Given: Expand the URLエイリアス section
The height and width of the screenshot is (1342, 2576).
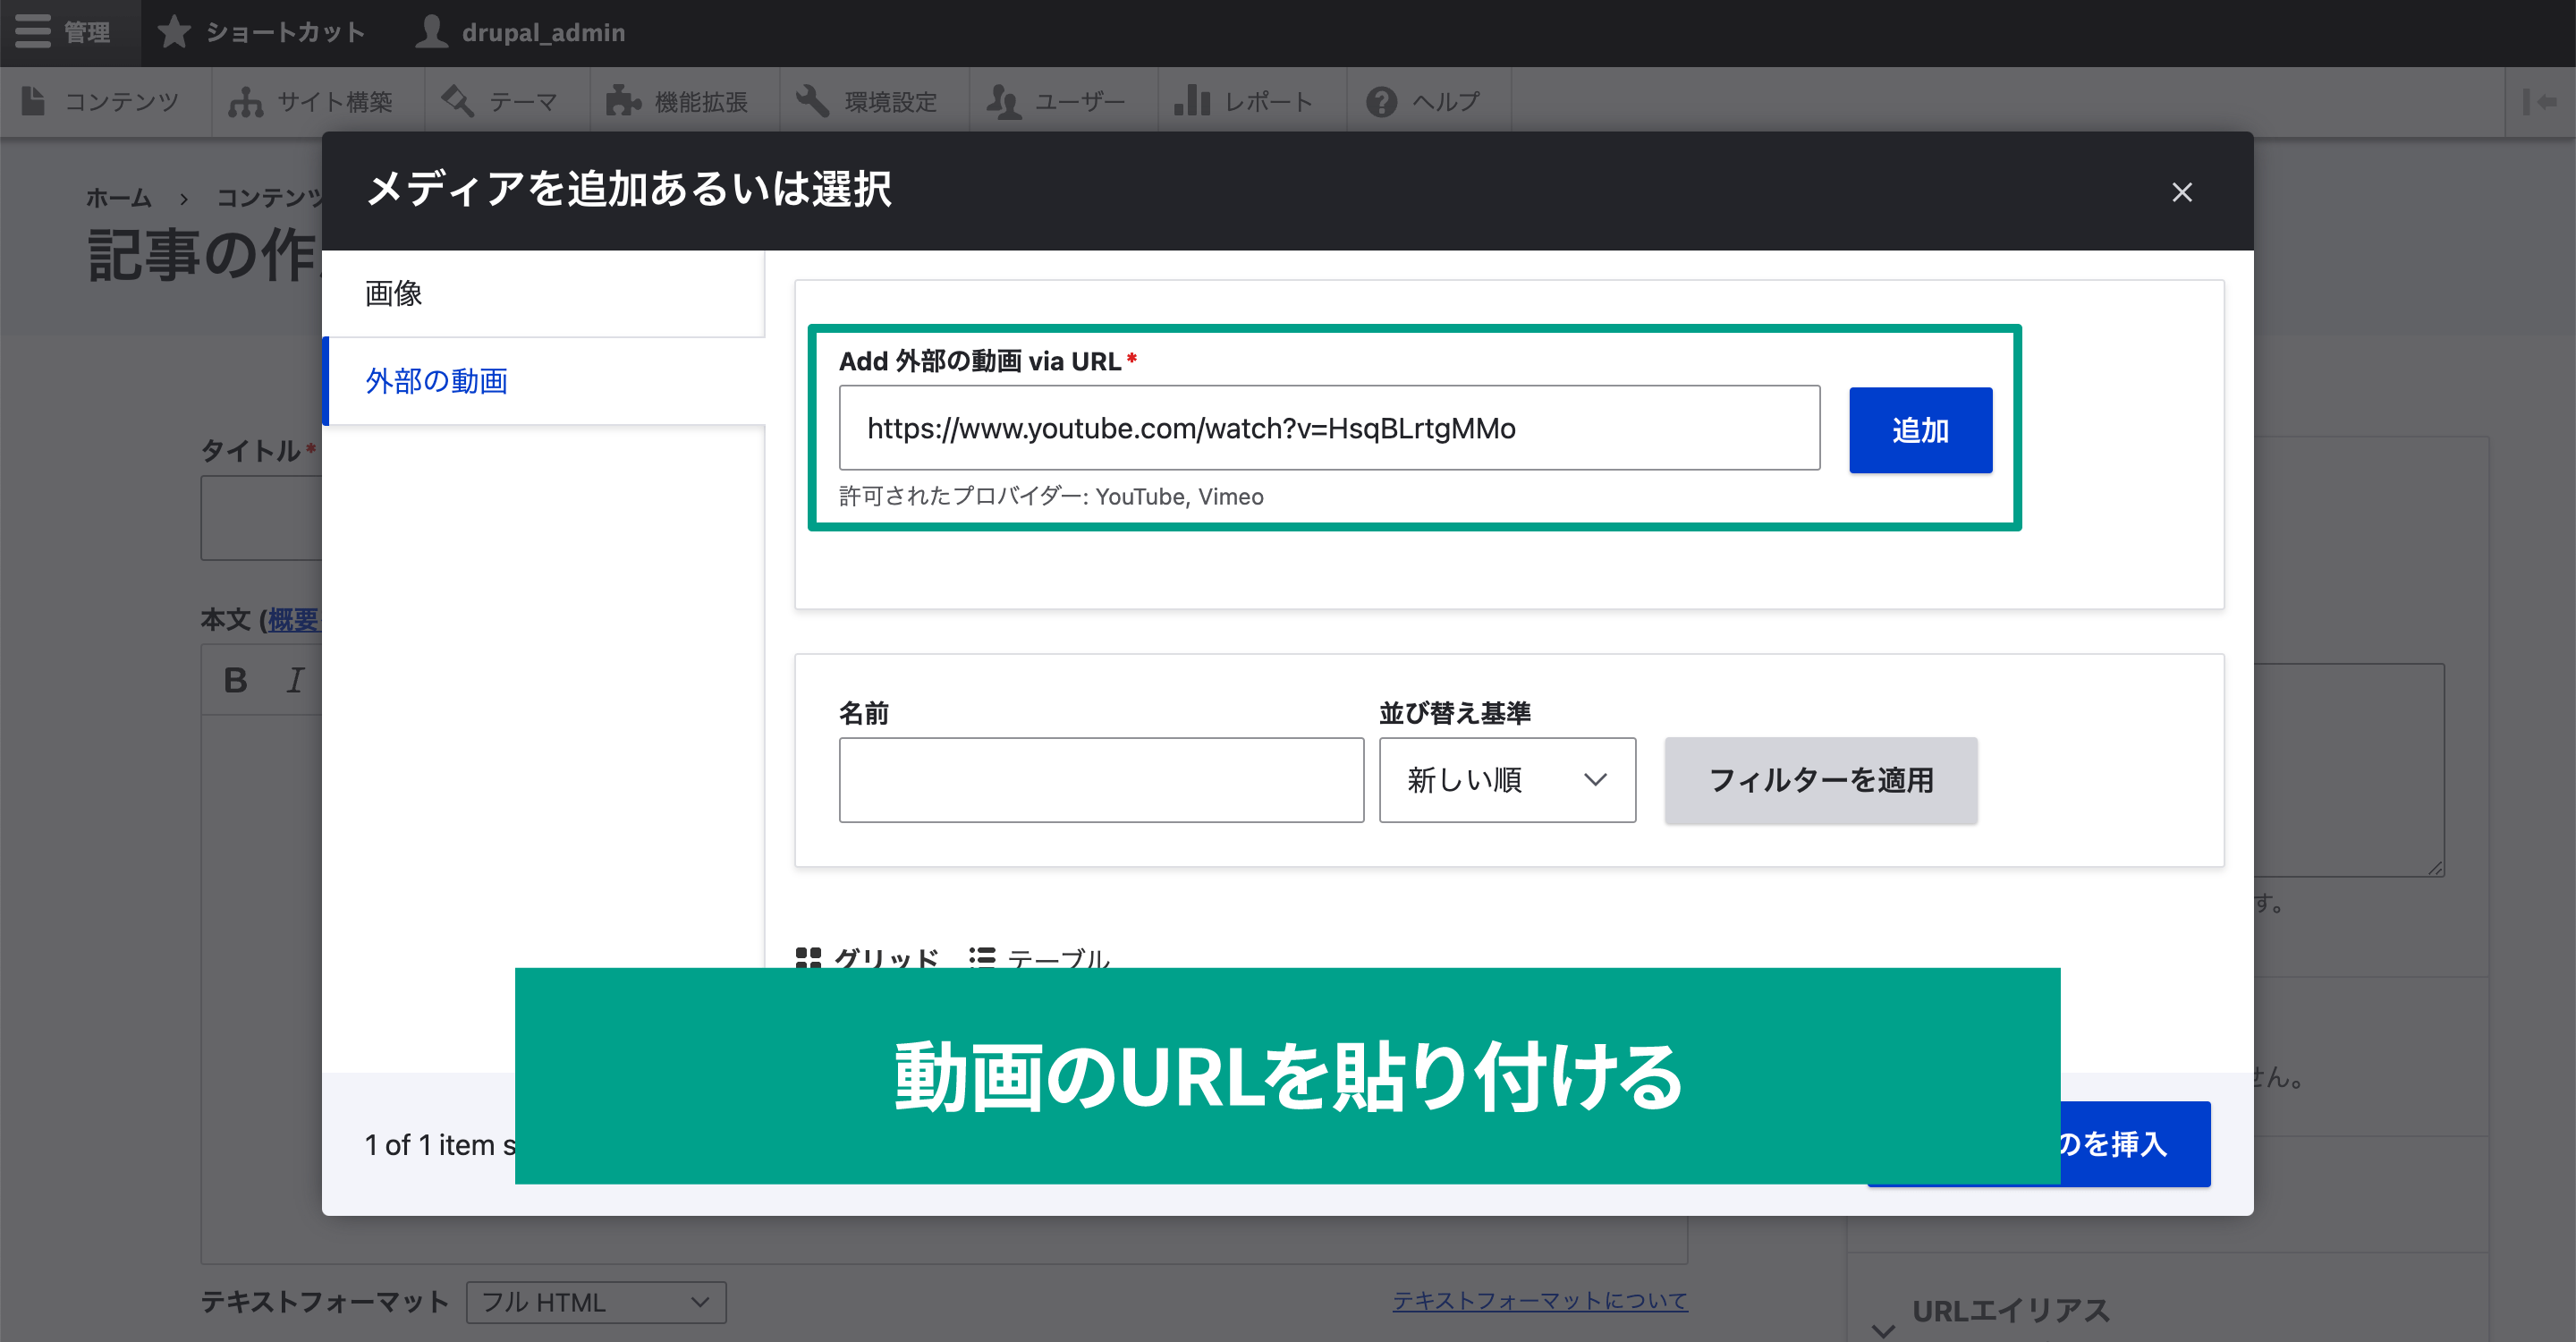Looking at the screenshot, I should point(2010,1311).
